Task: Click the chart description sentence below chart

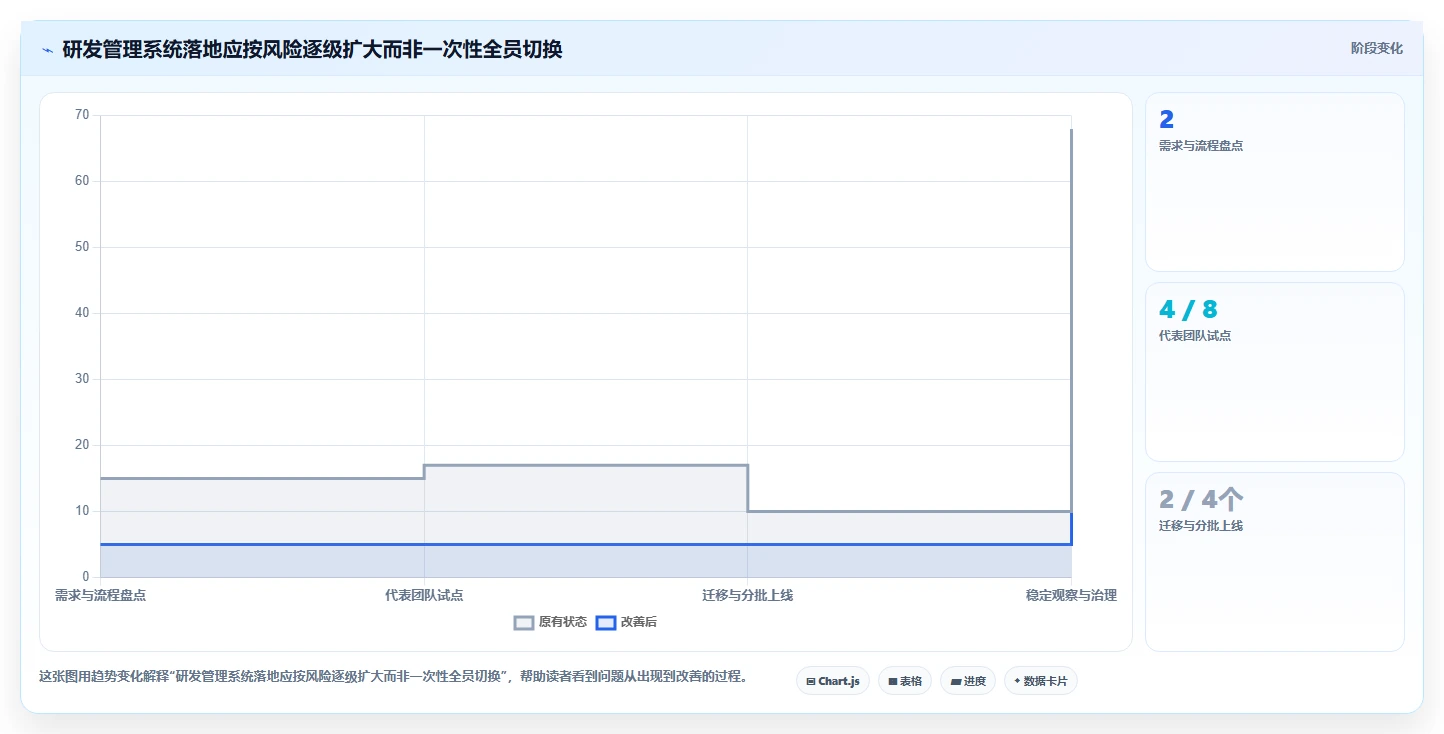Action: click(393, 677)
